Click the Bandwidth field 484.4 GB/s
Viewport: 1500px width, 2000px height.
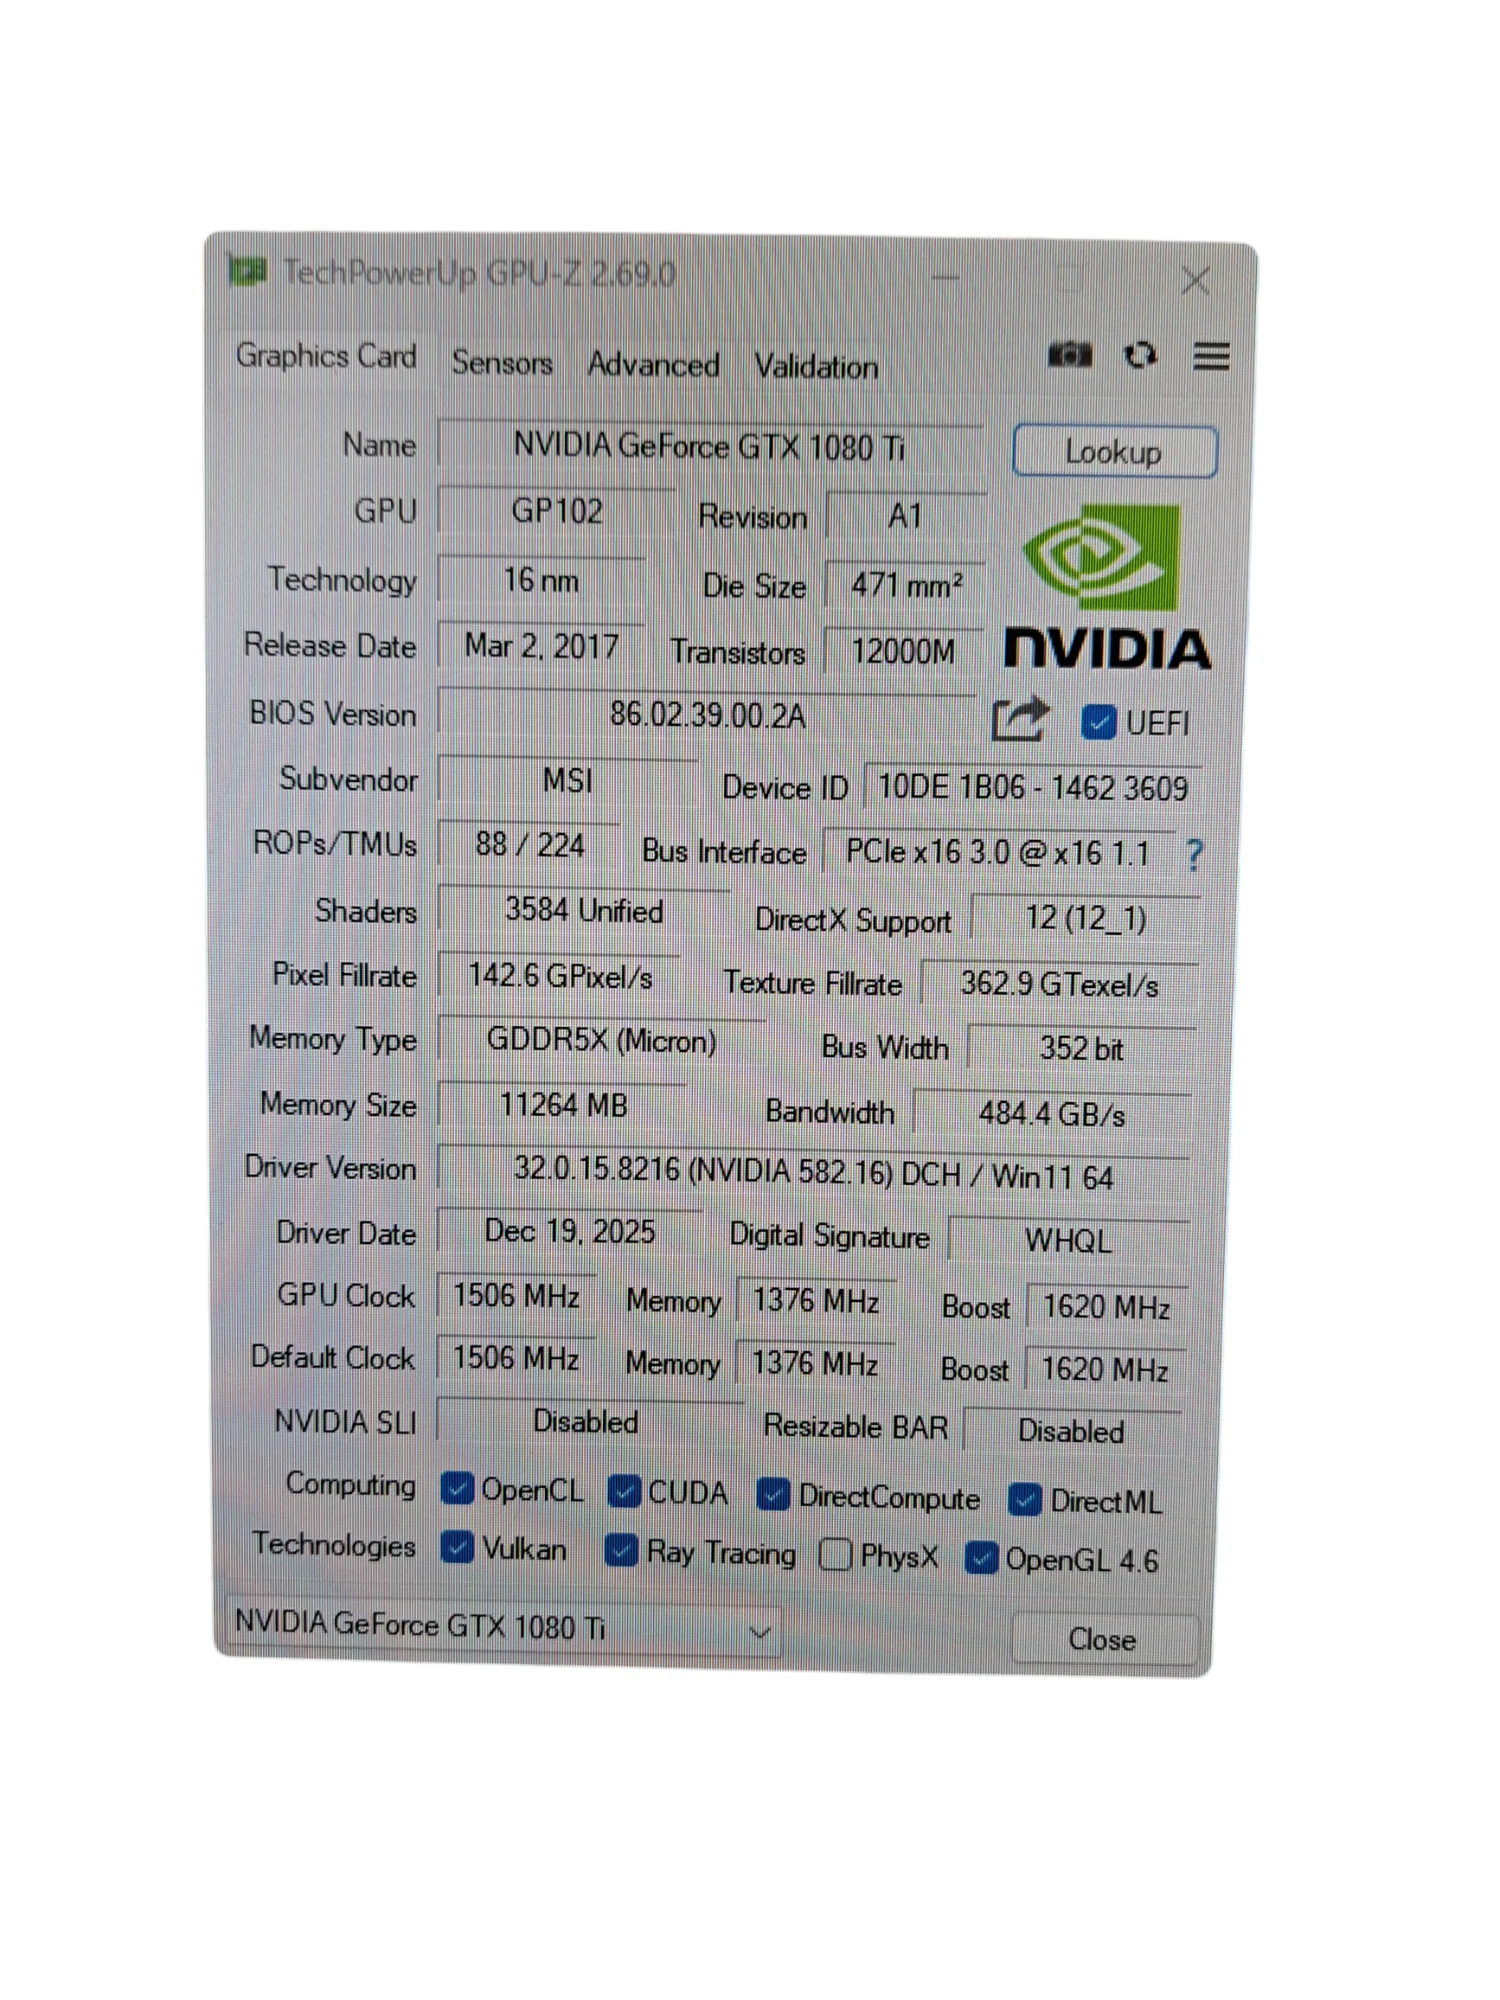tap(1053, 1114)
